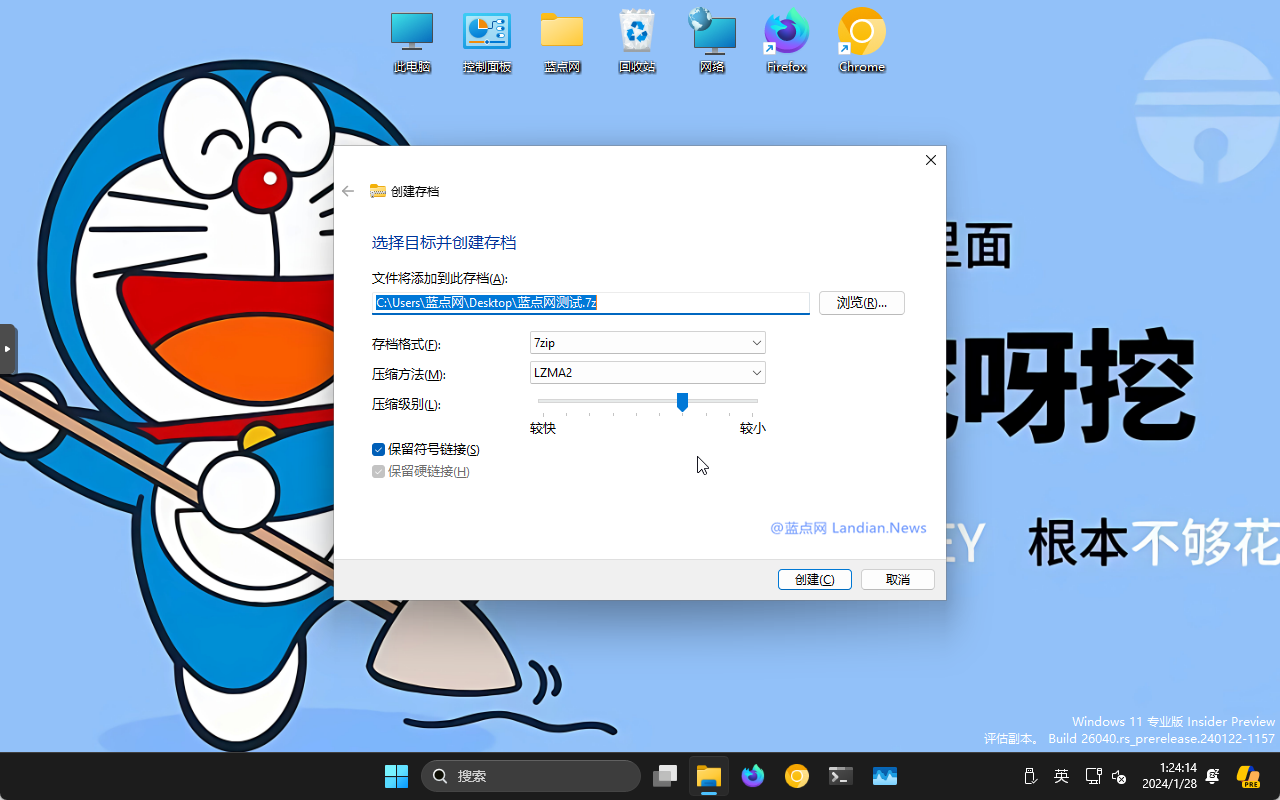Open network status tray icon

tap(1093, 776)
